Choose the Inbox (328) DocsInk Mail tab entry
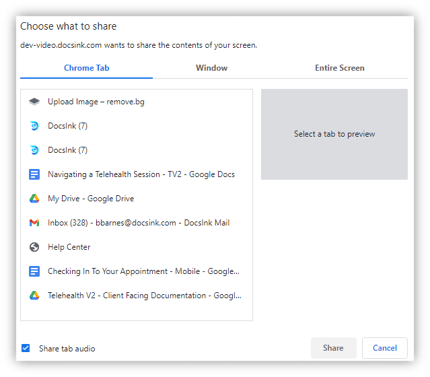This screenshot has width=430, height=377. [136, 223]
